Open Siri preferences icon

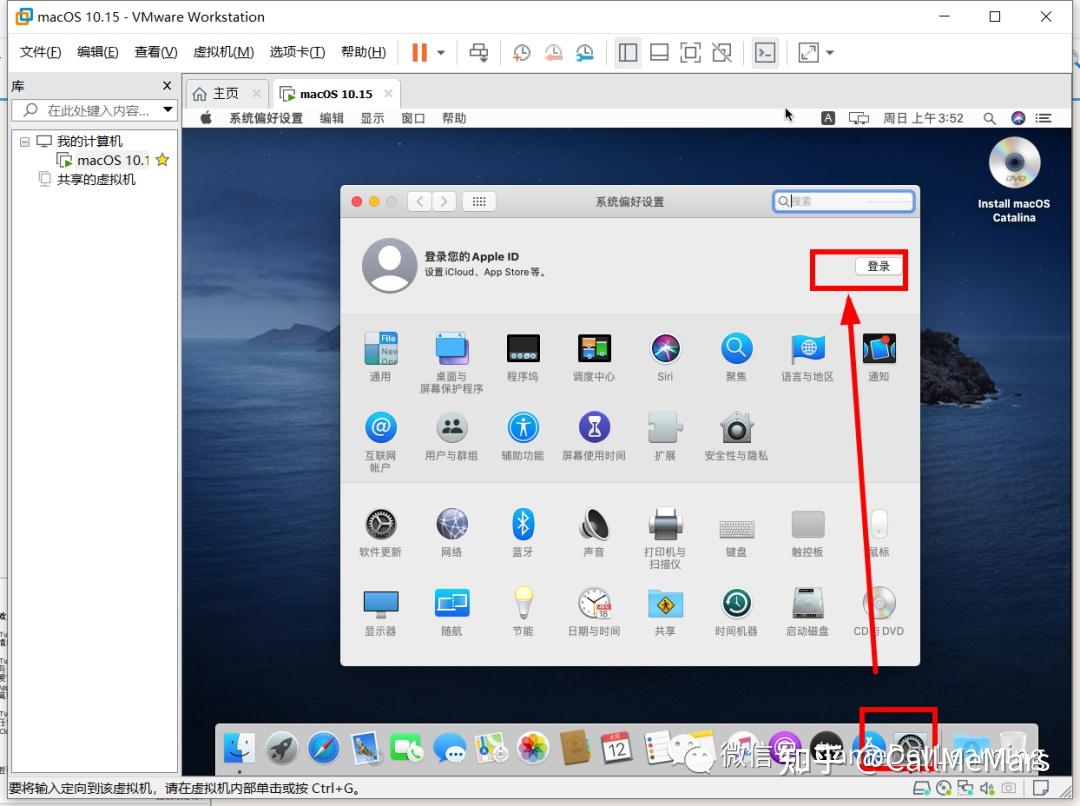coord(665,357)
